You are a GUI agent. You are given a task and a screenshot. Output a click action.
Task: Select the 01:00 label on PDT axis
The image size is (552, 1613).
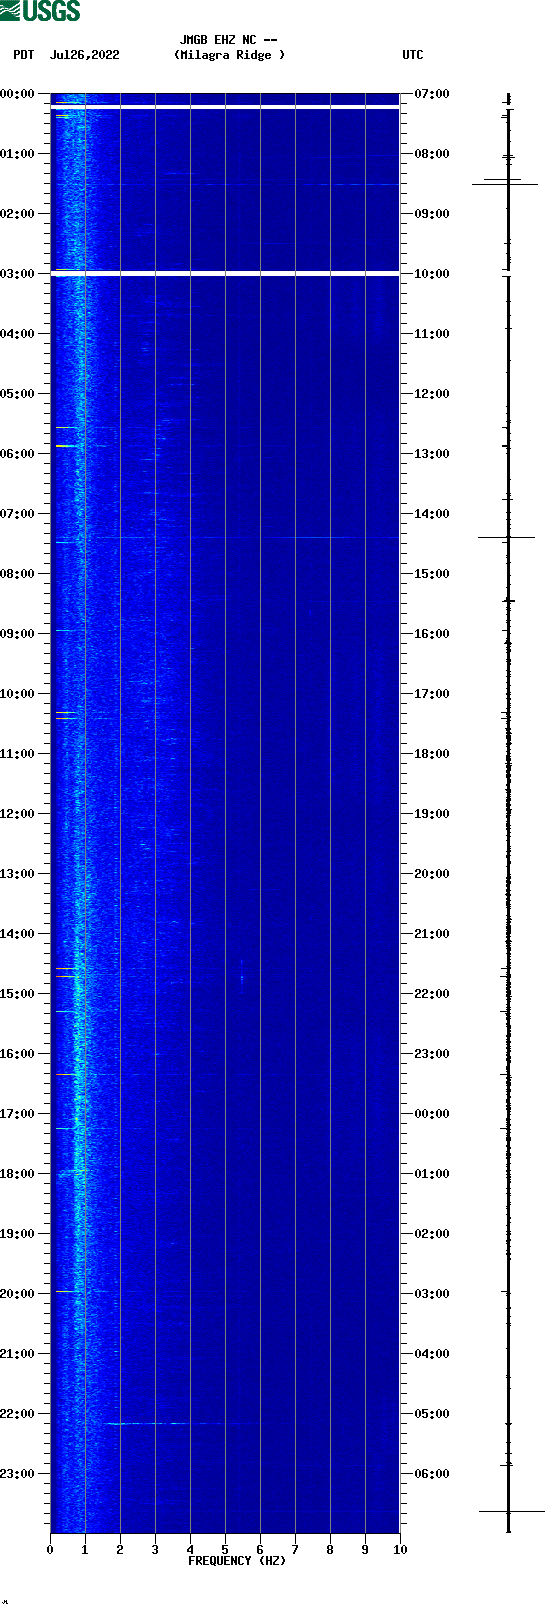click(x=17, y=154)
